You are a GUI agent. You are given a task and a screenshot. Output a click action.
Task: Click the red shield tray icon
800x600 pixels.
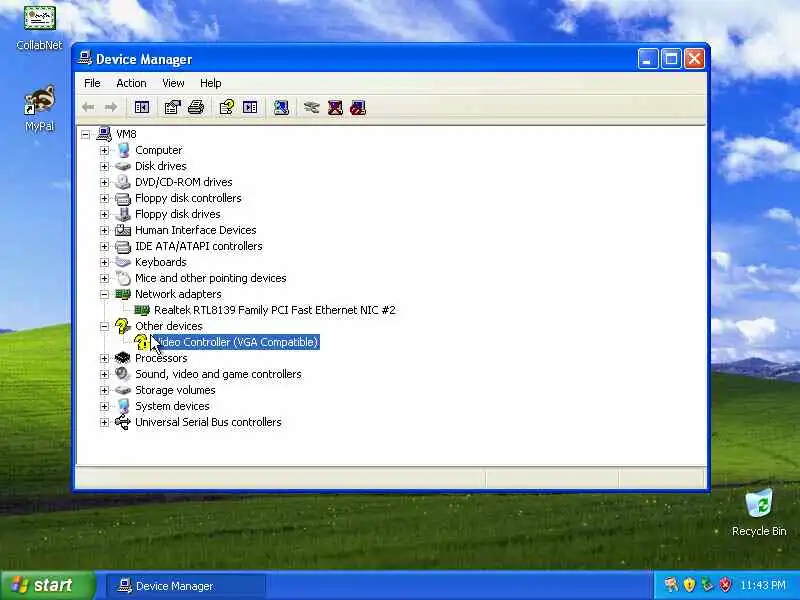pos(725,585)
